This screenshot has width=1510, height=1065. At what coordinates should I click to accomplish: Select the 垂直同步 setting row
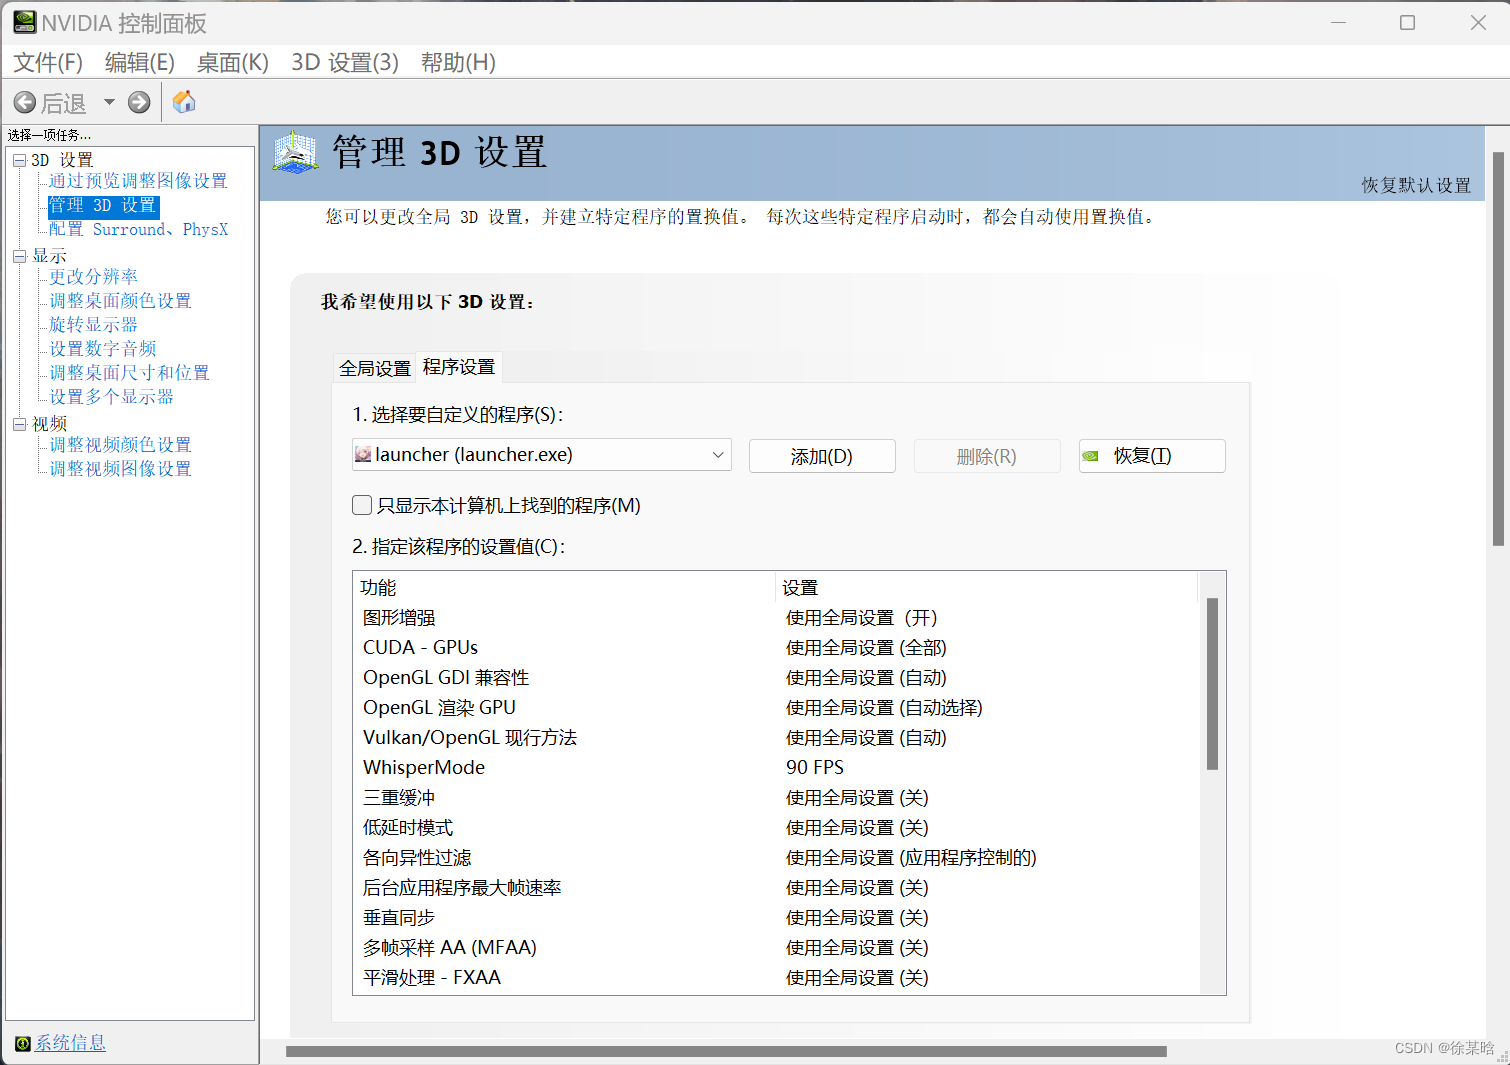(x=775, y=918)
